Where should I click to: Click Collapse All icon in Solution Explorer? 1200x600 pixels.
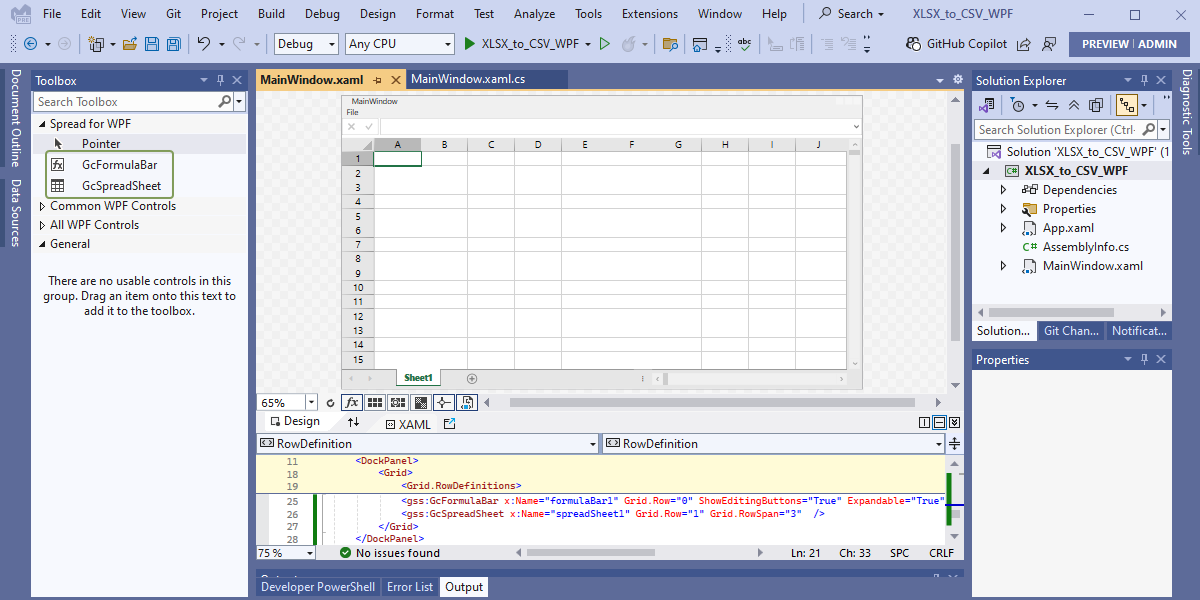(1074, 104)
